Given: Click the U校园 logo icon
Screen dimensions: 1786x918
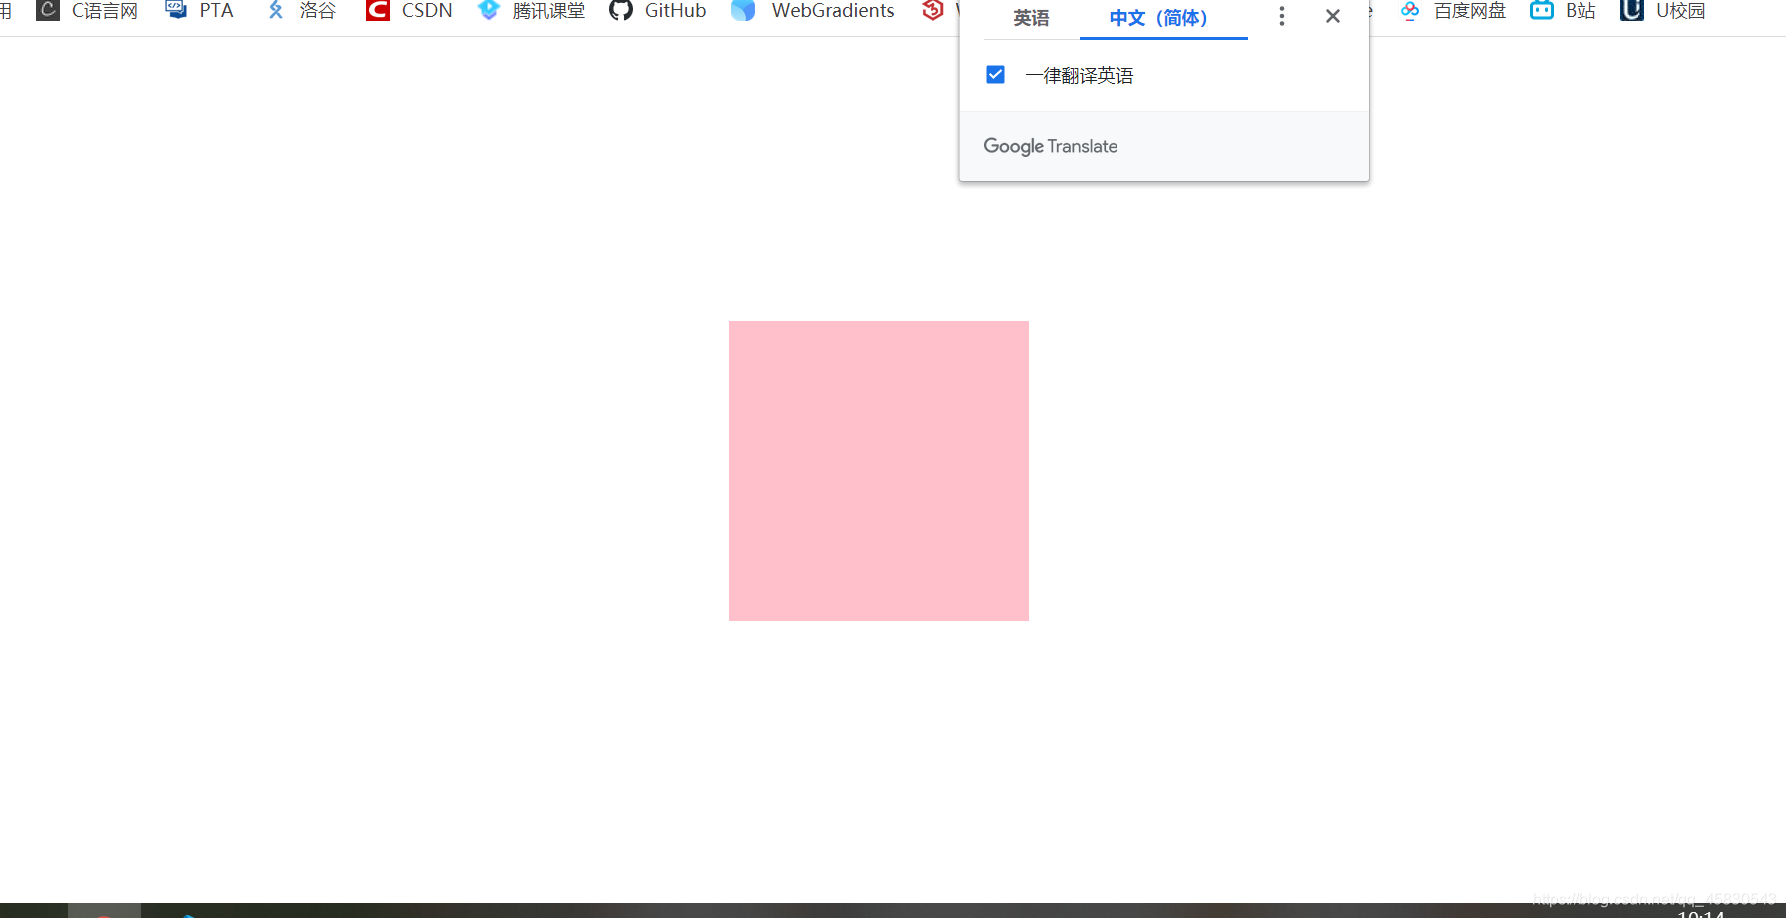Looking at the screenshot, I should coord(1632,10).
